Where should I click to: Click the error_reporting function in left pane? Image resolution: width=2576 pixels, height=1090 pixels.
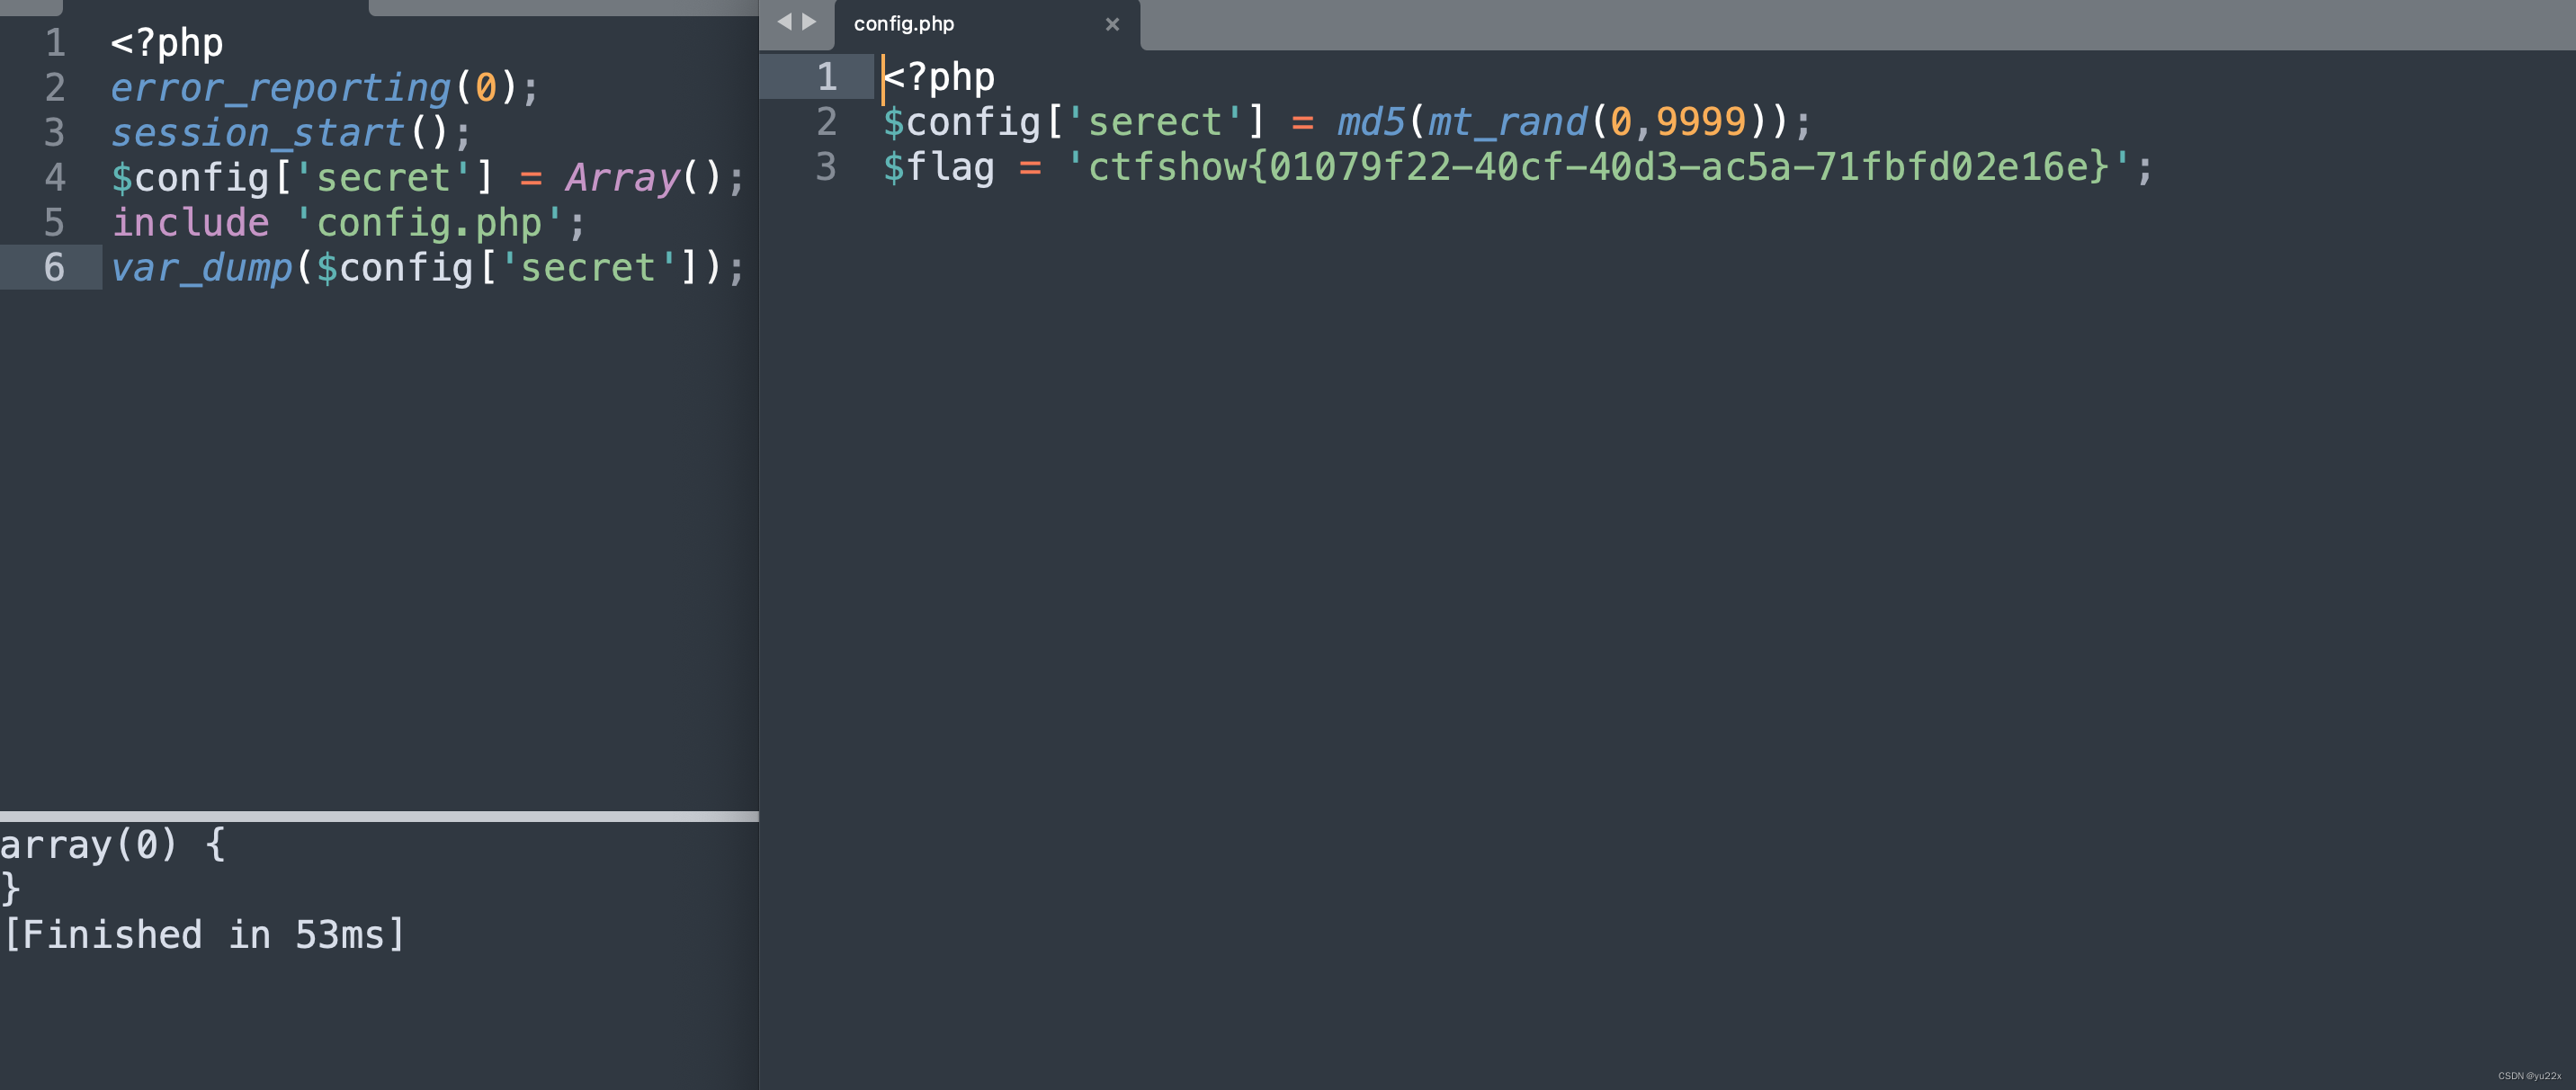[x=280, y=88]
